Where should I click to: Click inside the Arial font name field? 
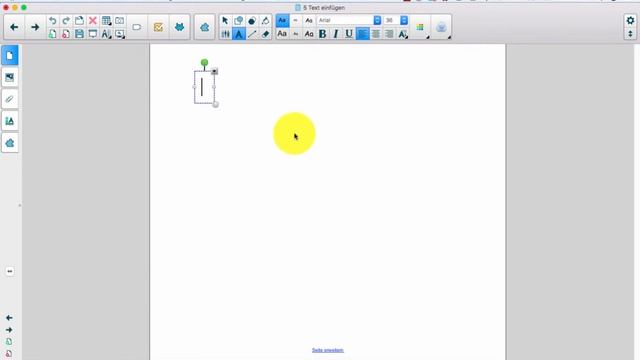(345, 20)
